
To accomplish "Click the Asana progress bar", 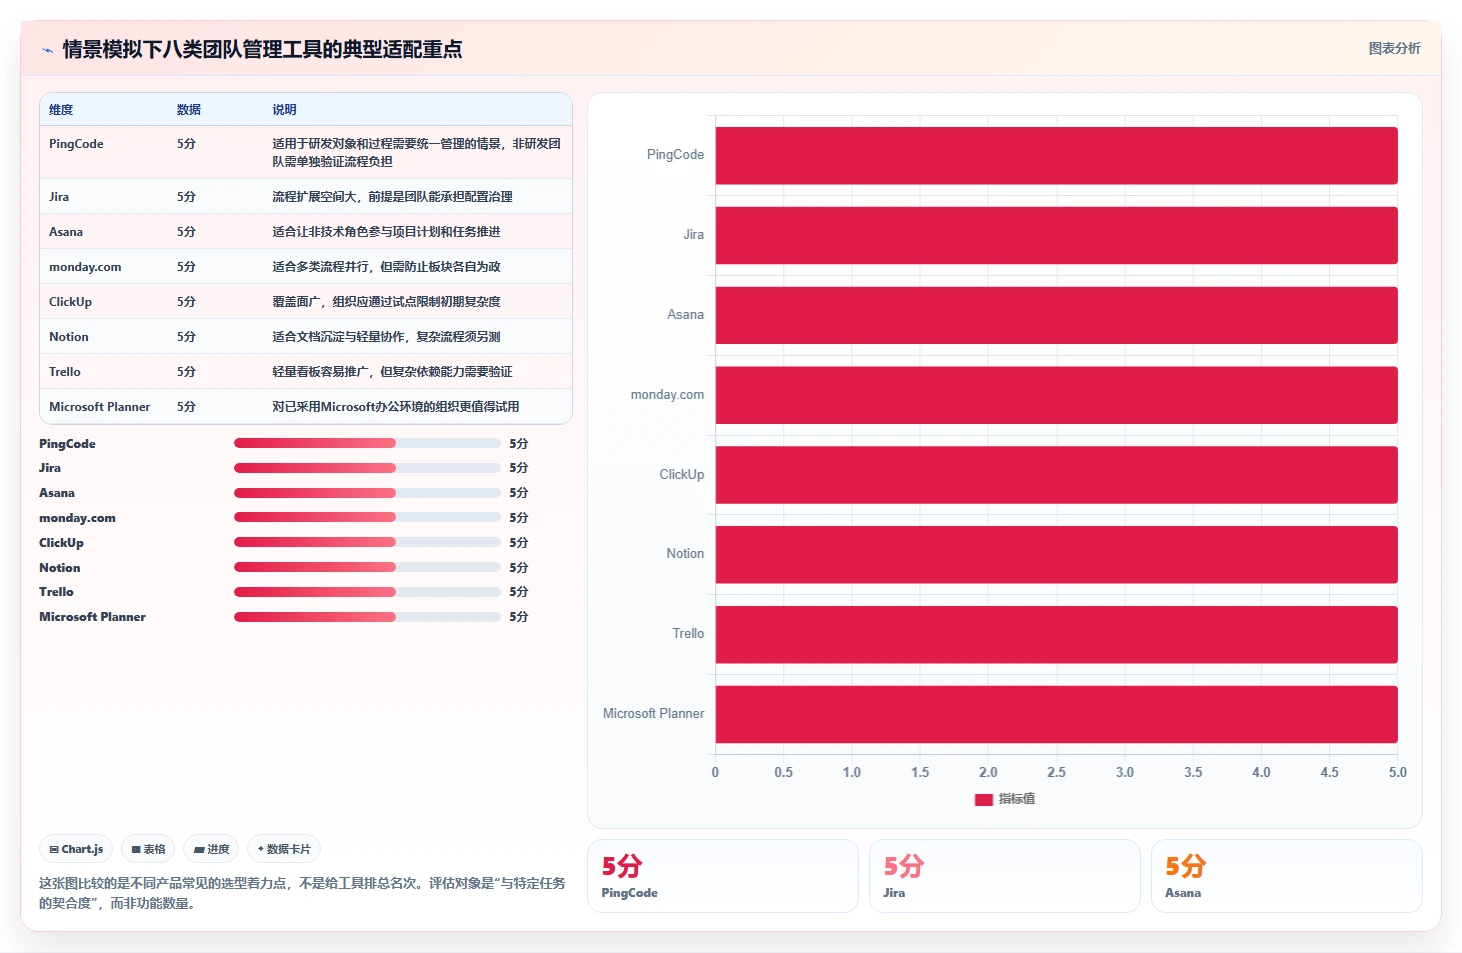I will (367, 493).
